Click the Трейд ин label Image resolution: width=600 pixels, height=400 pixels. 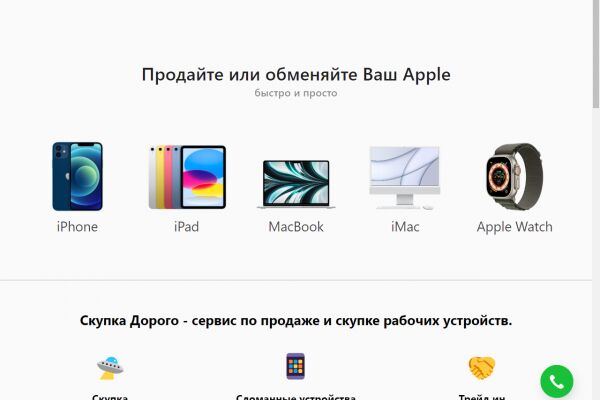[x=482, y=397]
